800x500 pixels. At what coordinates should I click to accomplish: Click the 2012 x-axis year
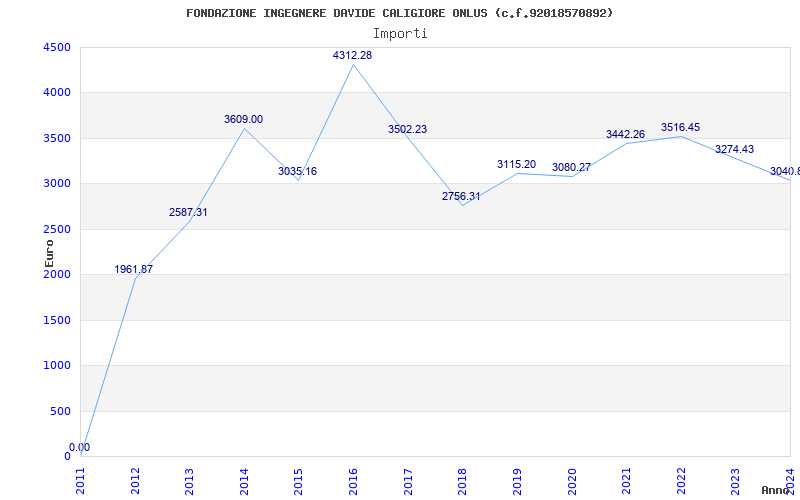(135, 481)
